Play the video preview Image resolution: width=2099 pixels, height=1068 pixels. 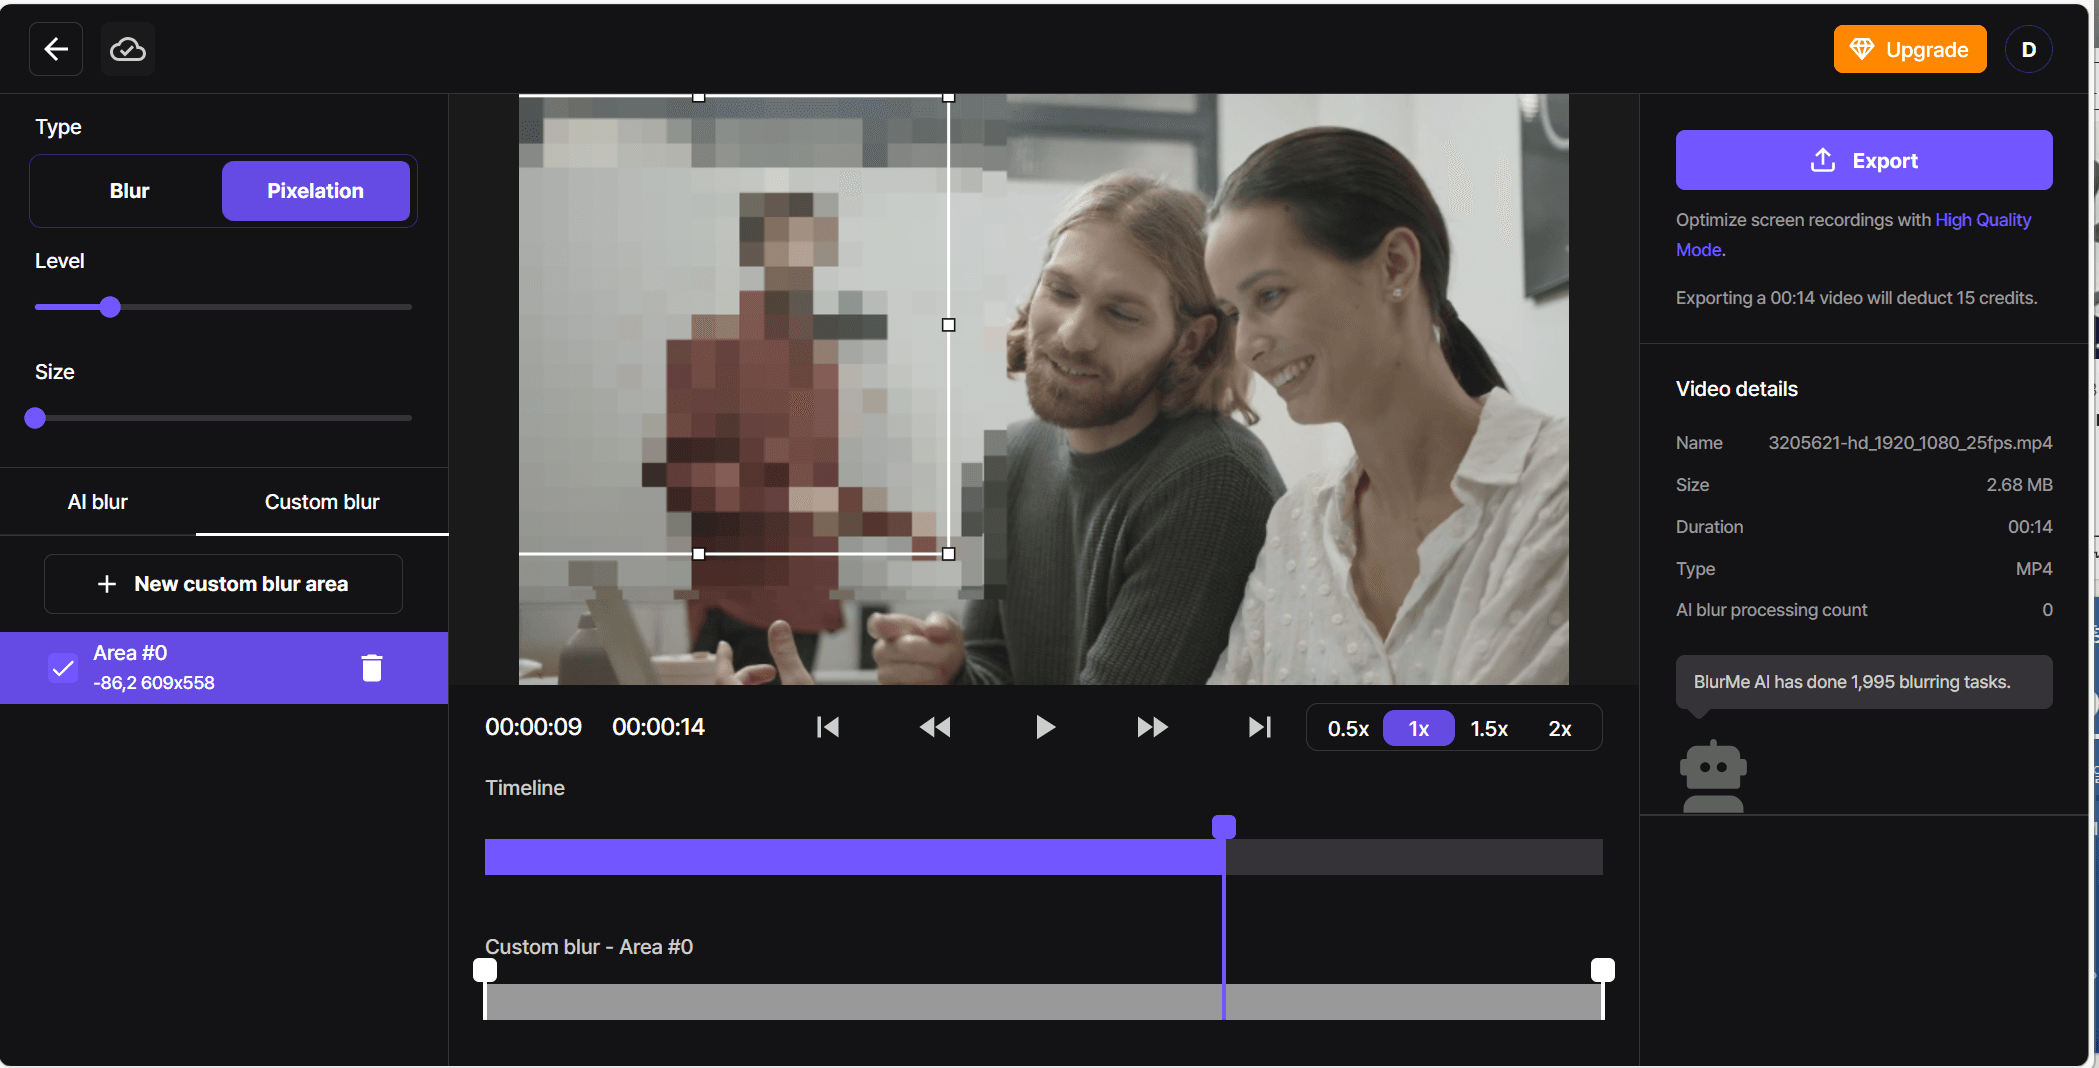(1045, 727)
